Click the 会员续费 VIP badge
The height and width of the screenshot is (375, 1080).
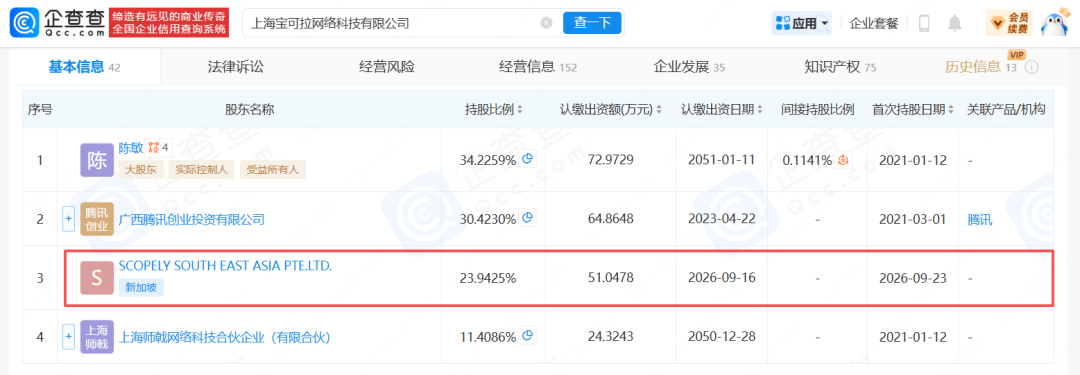coord(1008,23)
